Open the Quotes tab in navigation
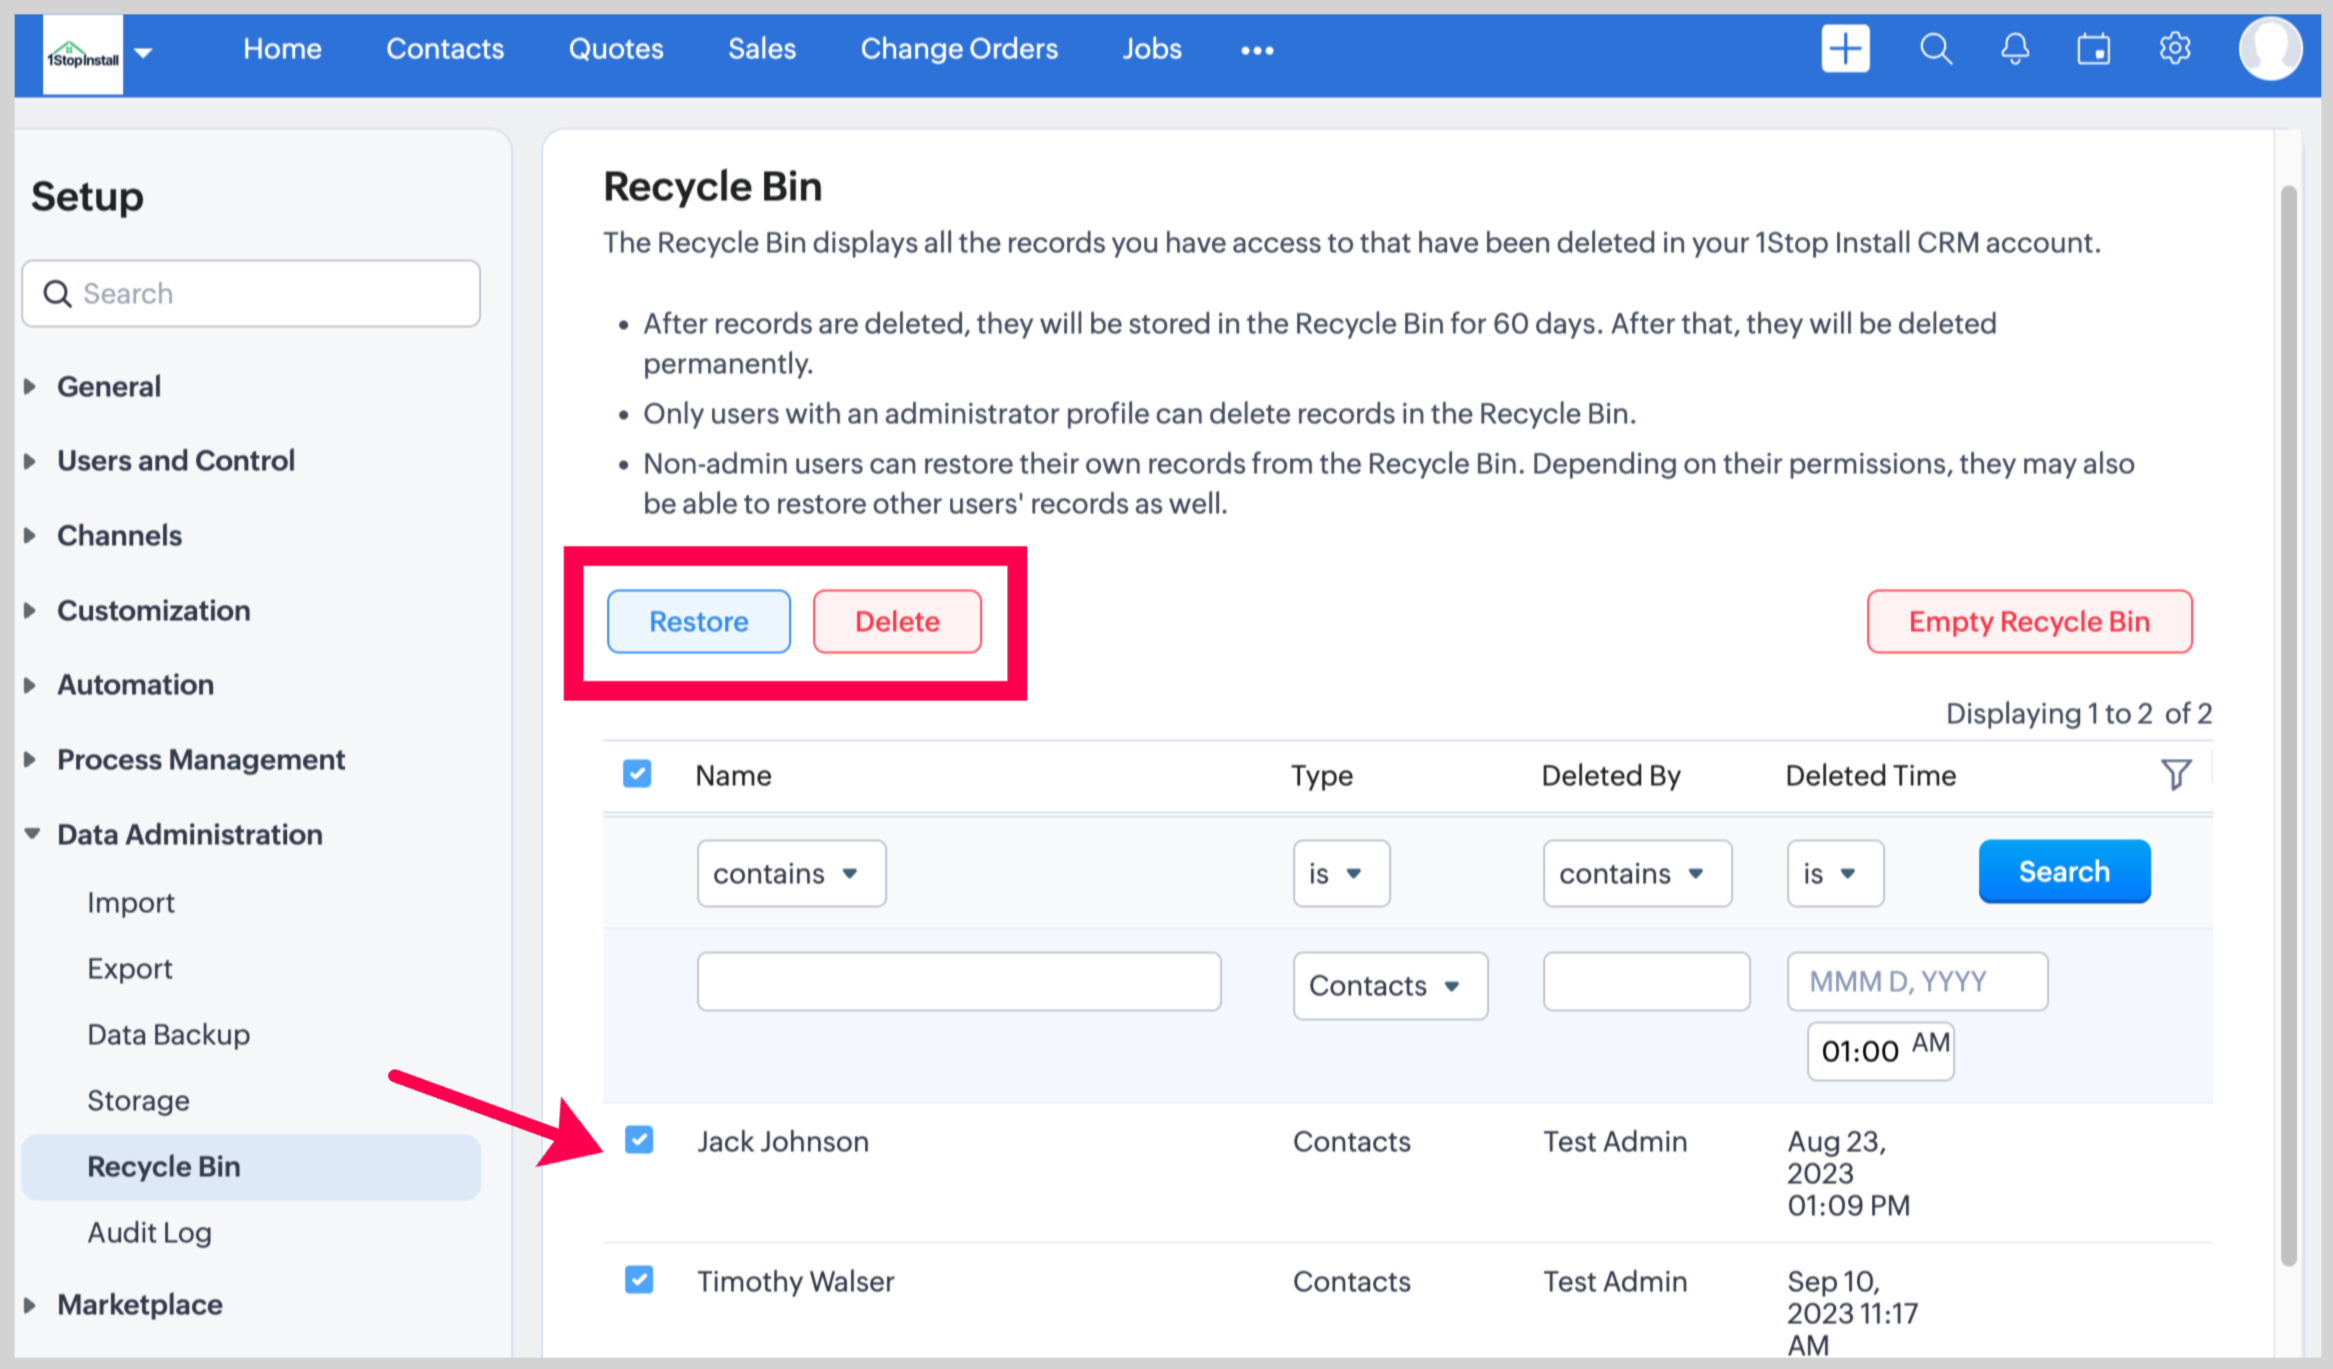Image resolution: width=2333 pixels, height=1369 pixels. (x=615, y=49)
